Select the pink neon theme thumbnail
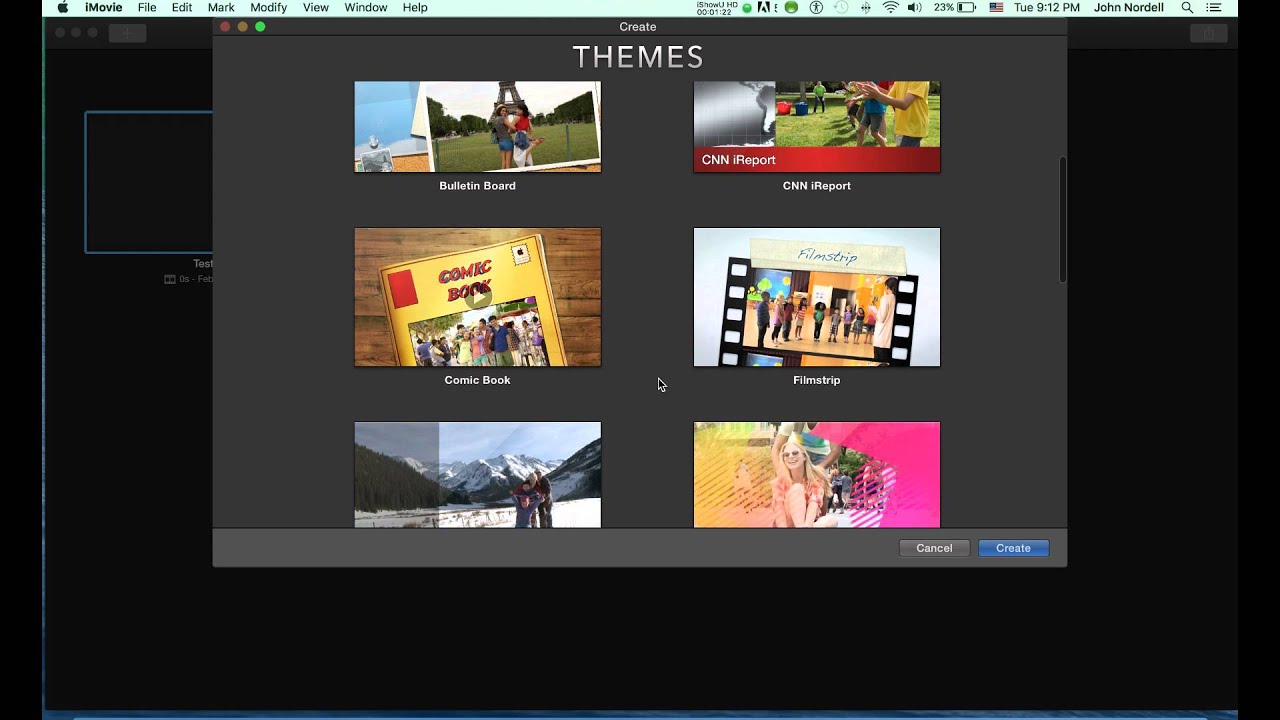The image size is (1280, 720). tap(817, 474)
